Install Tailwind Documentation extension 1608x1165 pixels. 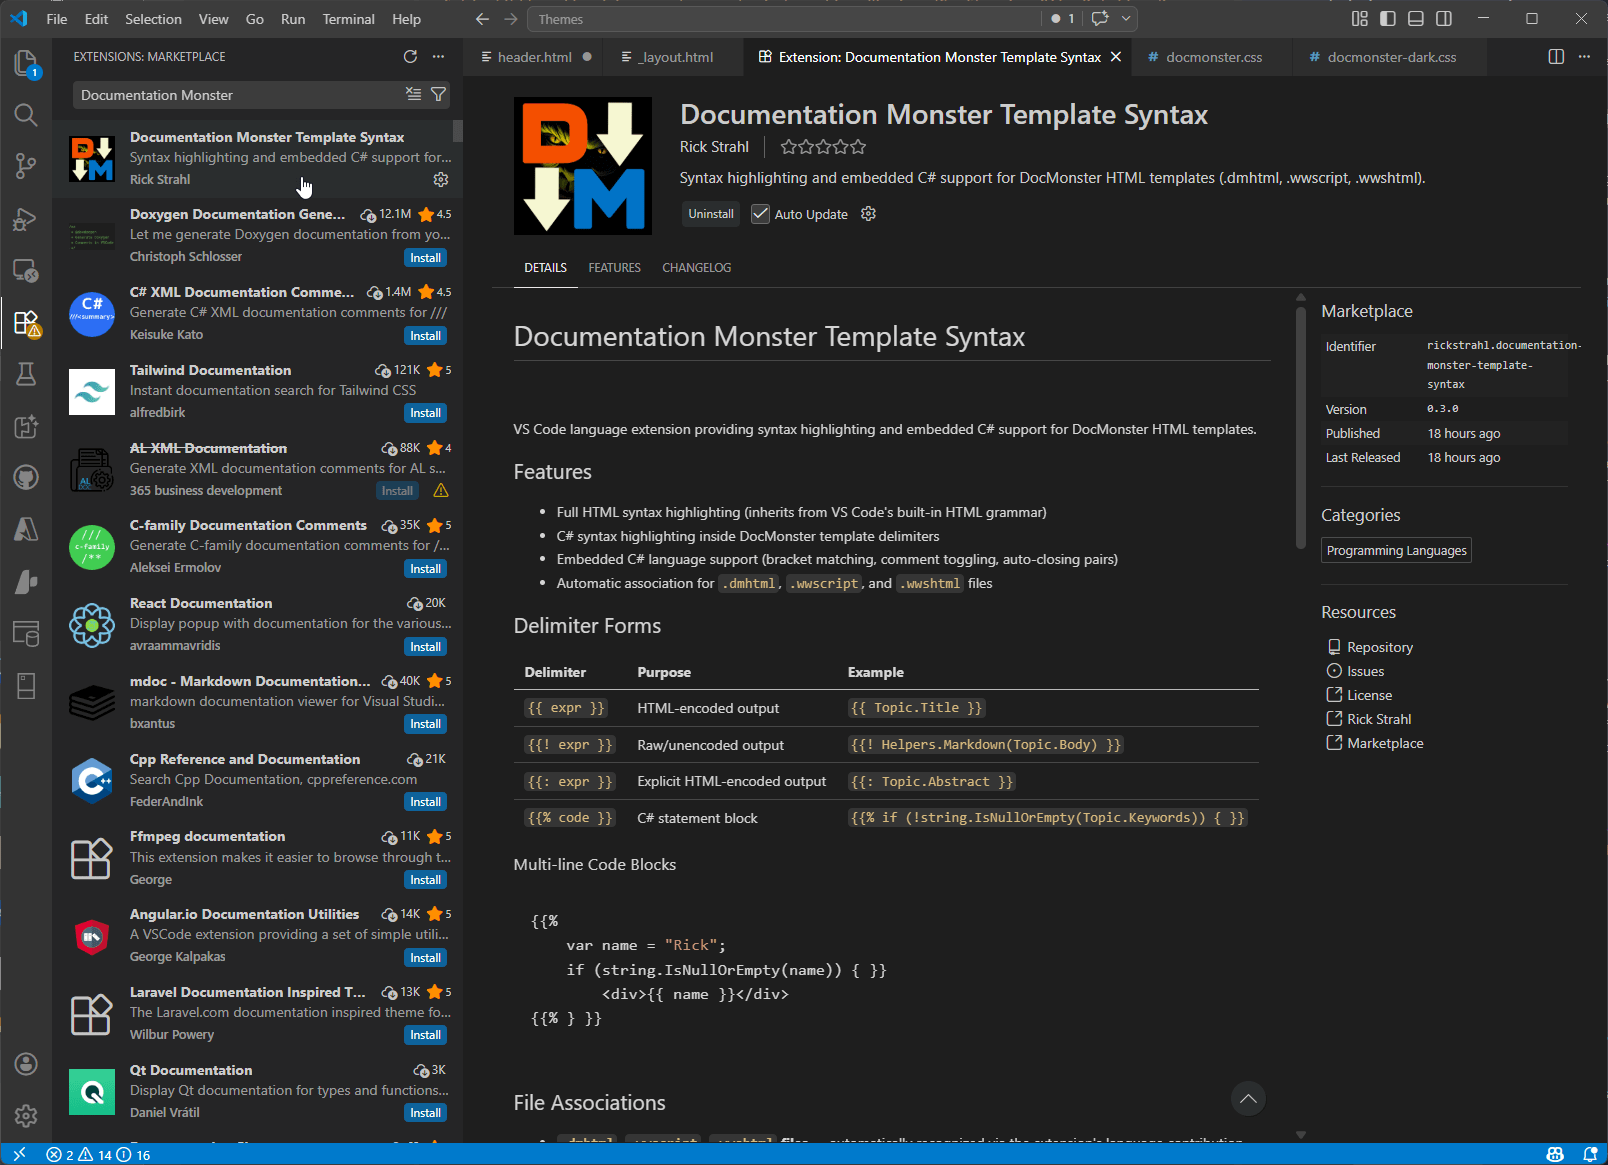click(425, 413)
